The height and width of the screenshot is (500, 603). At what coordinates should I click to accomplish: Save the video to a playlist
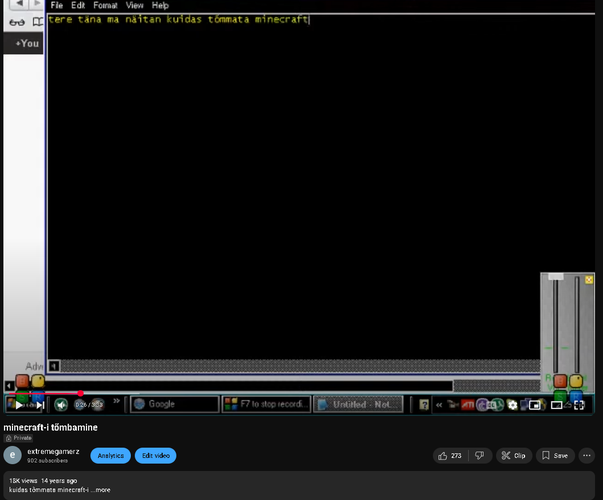(555, 456)
